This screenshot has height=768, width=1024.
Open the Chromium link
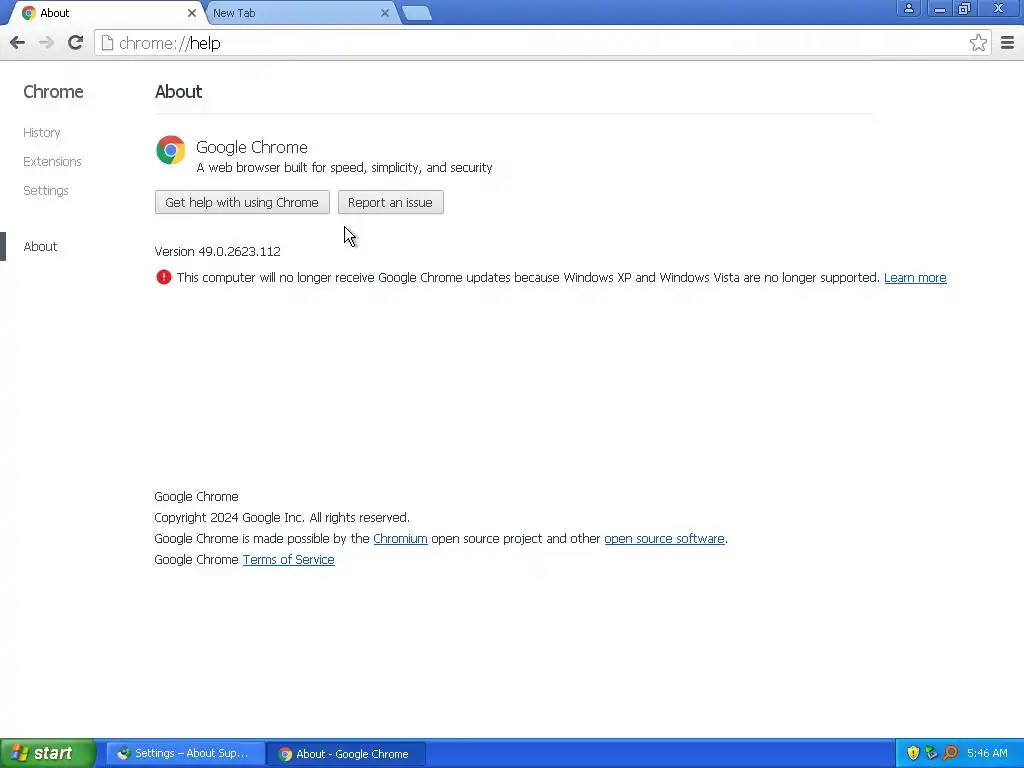tap(400, 539)
